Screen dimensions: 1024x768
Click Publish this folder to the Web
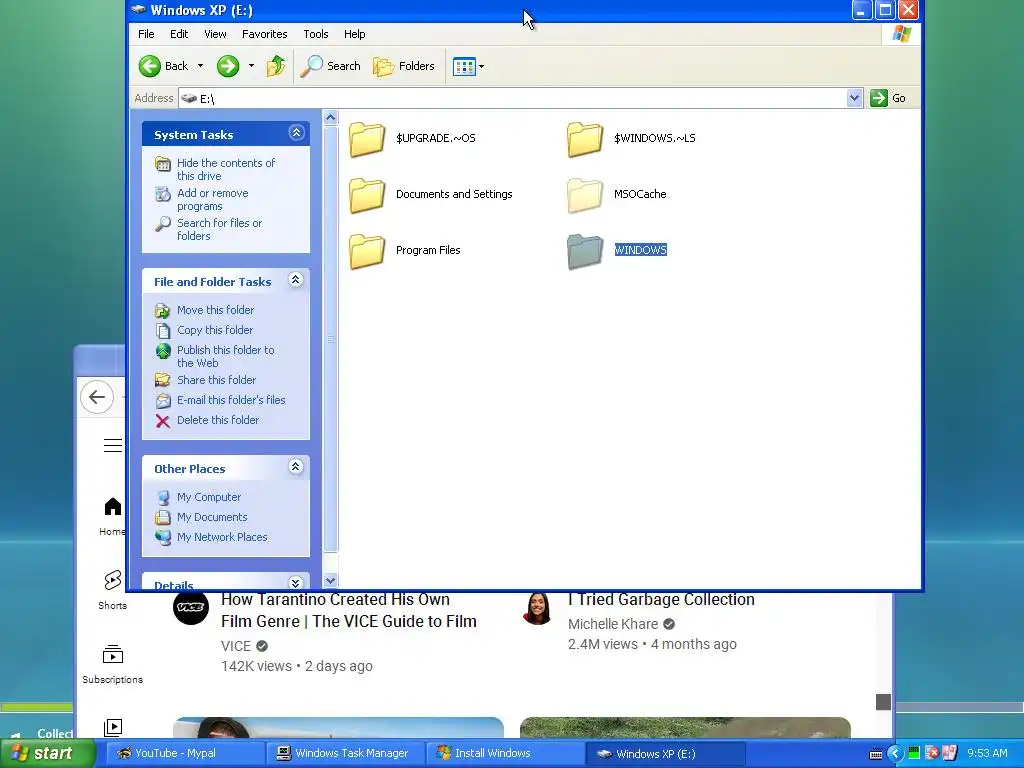[226, 356]
